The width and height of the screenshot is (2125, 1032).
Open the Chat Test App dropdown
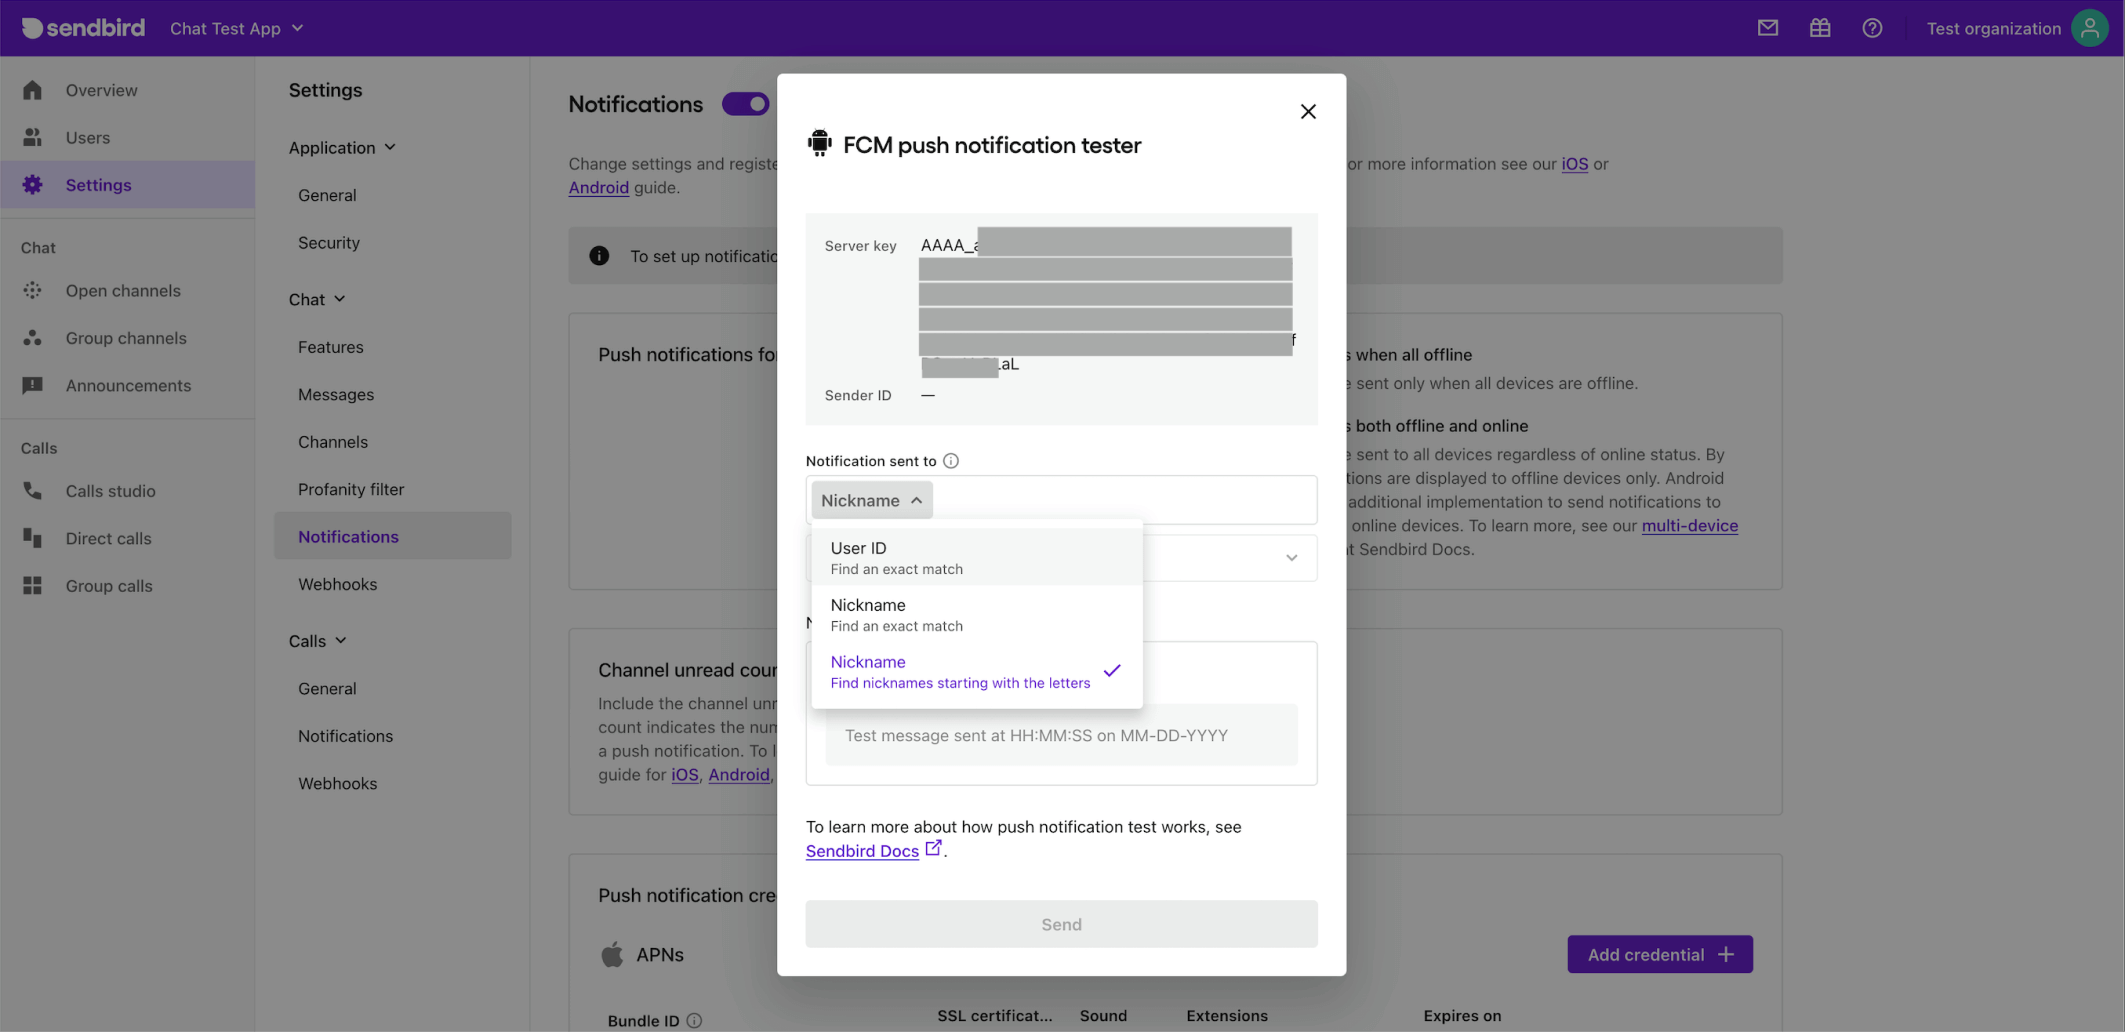click(237, 28)
